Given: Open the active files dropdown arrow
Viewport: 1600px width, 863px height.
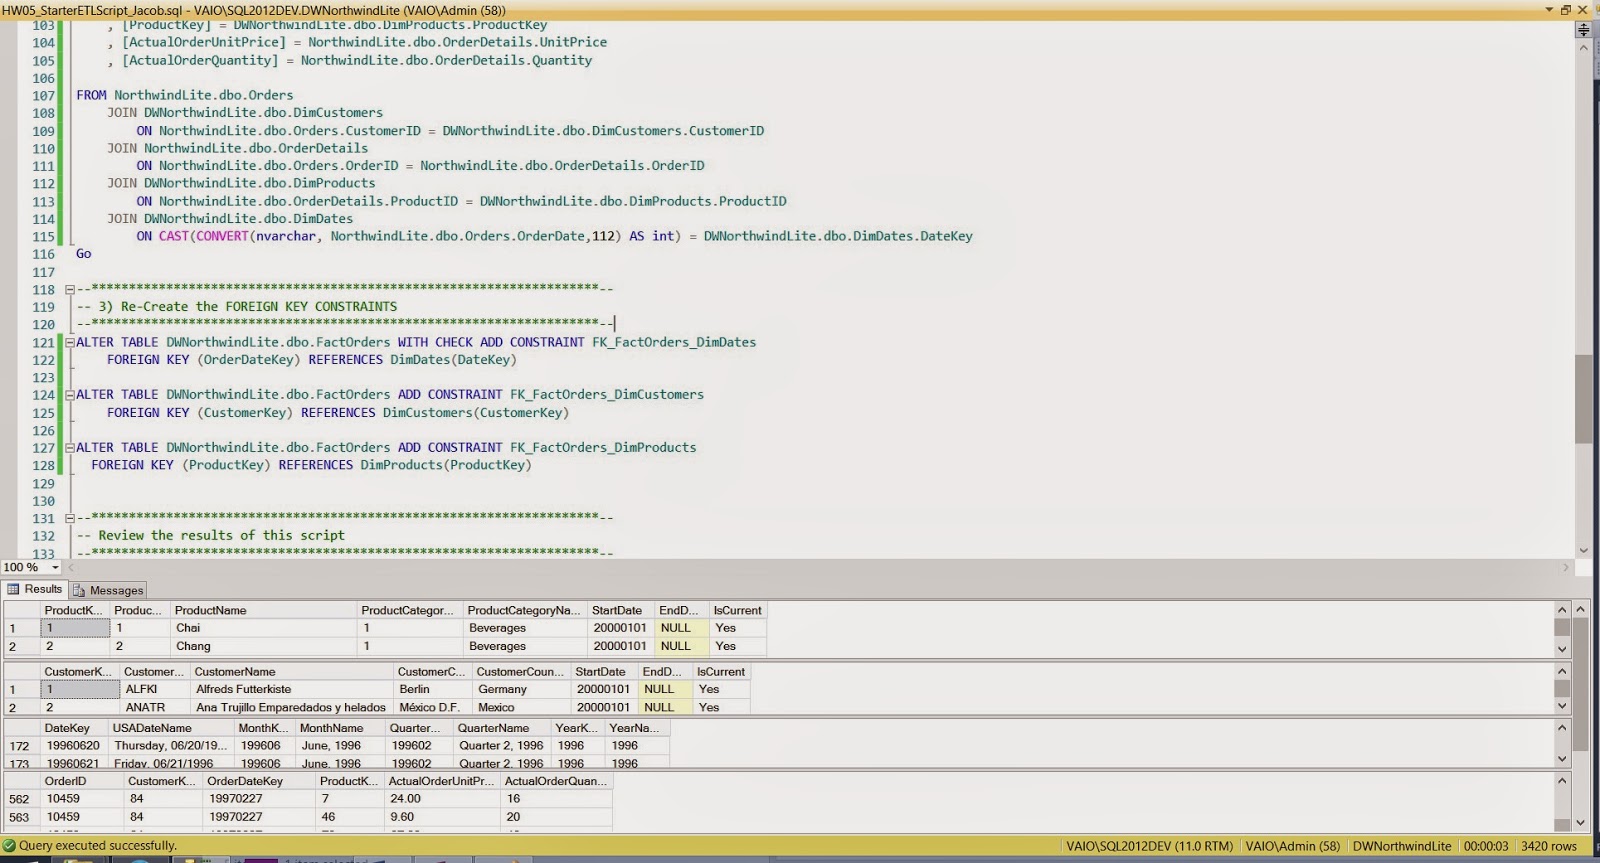Looking at the screenshot, I should 1549,9.
